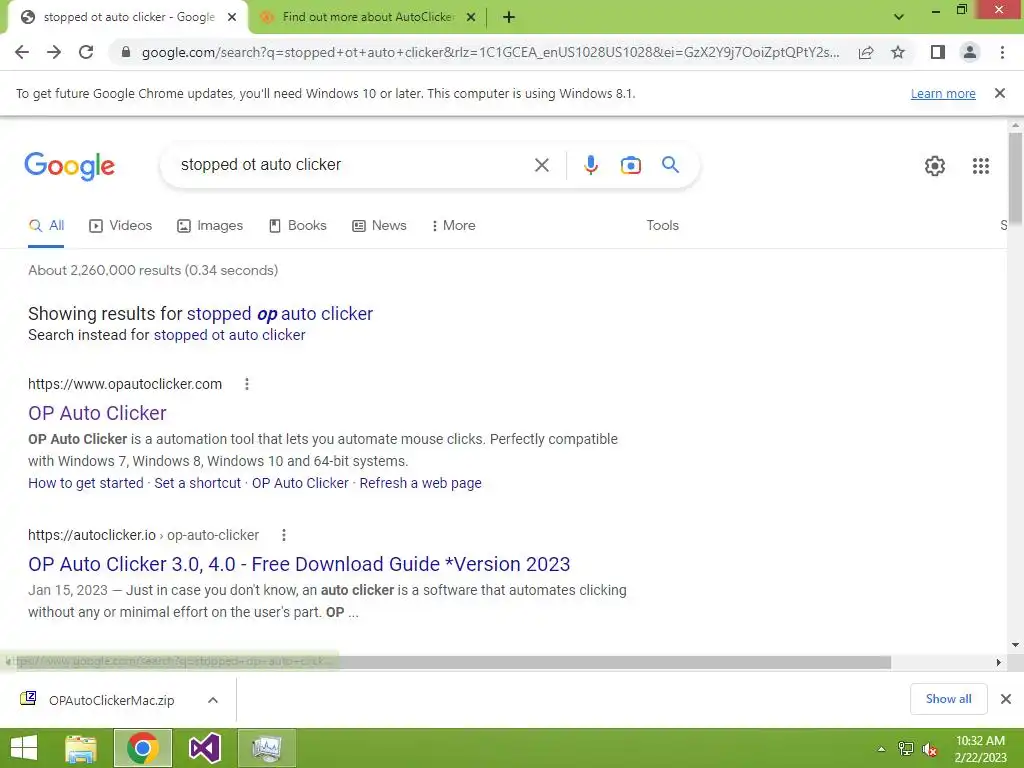Image resolution: width=1024 pixels, height=768 pixels.
Task: Search instead for 'stopped ot auto clicker'
Action: (229, 335)
